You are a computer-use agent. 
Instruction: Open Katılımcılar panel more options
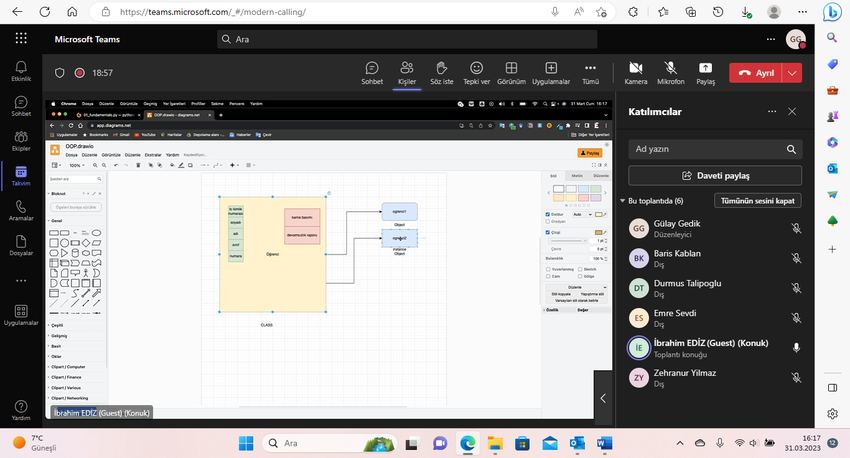click(x=771, y=111)
